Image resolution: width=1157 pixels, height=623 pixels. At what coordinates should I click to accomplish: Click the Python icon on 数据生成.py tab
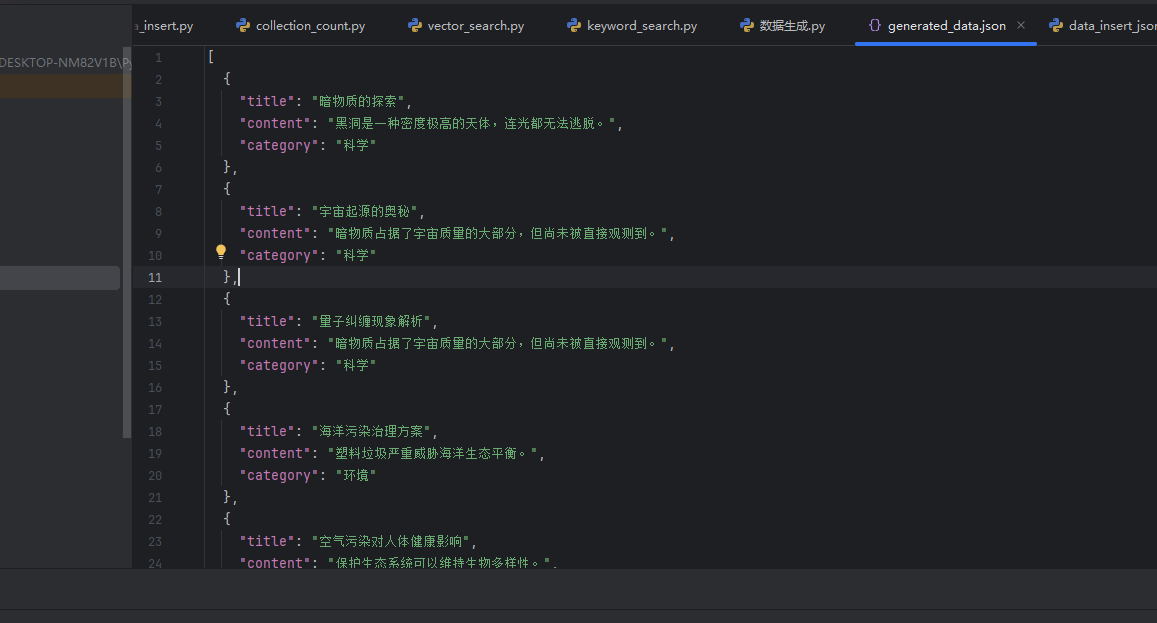click(x=746, y=25)
